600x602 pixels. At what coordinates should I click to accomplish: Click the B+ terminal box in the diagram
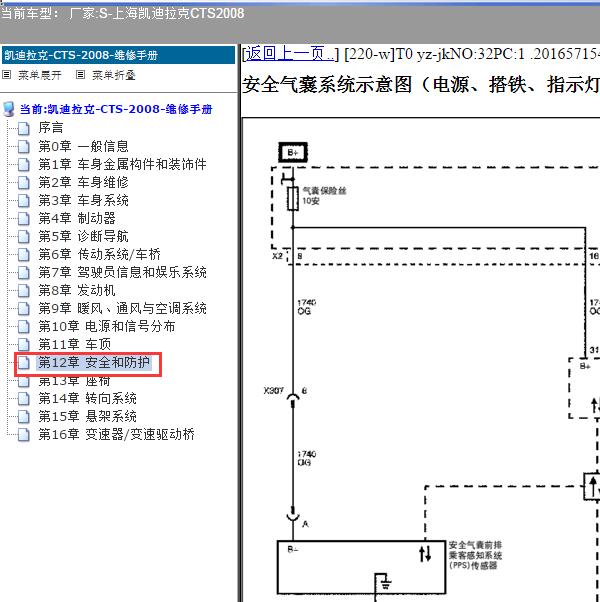click(293, 152)
